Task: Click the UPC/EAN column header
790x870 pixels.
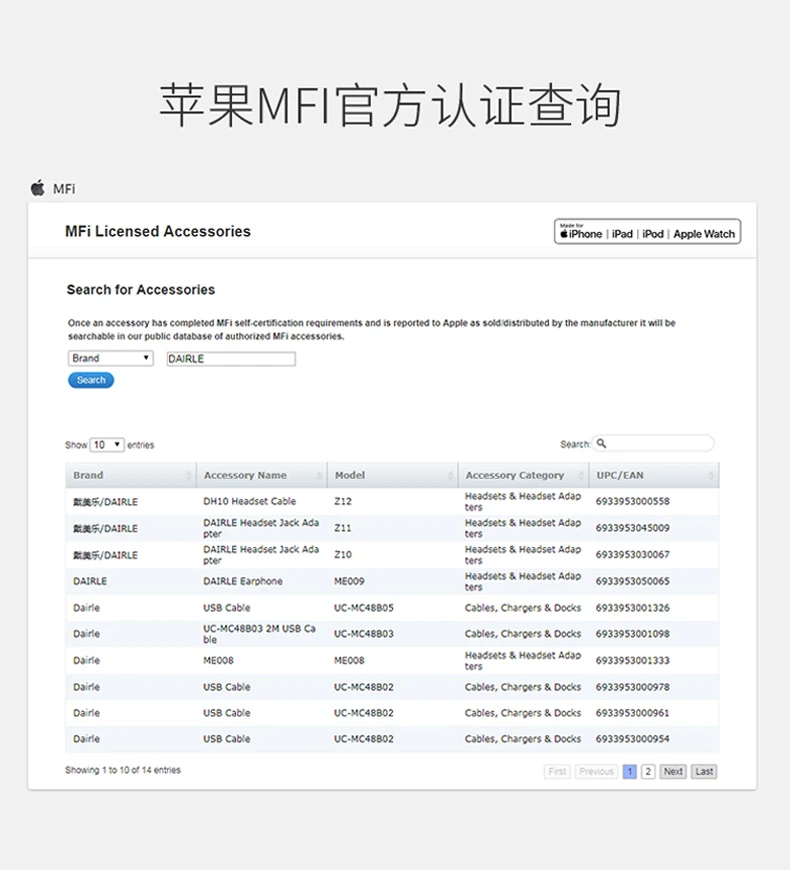Action: coord(654,476)
